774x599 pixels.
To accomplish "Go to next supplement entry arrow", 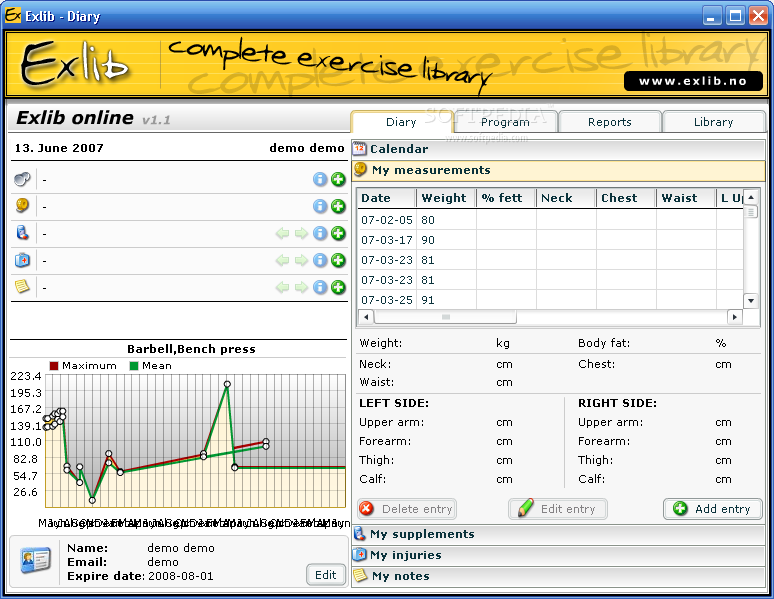I will (x=301, y=233).
